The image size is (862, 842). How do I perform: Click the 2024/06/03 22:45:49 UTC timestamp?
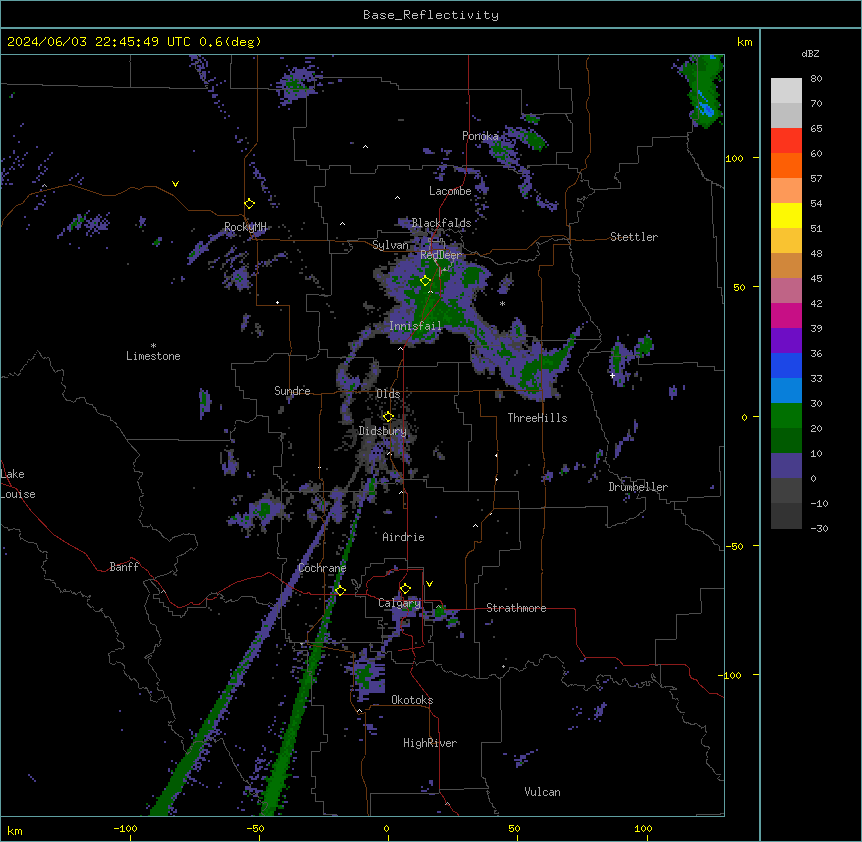[x=99, y=42]
